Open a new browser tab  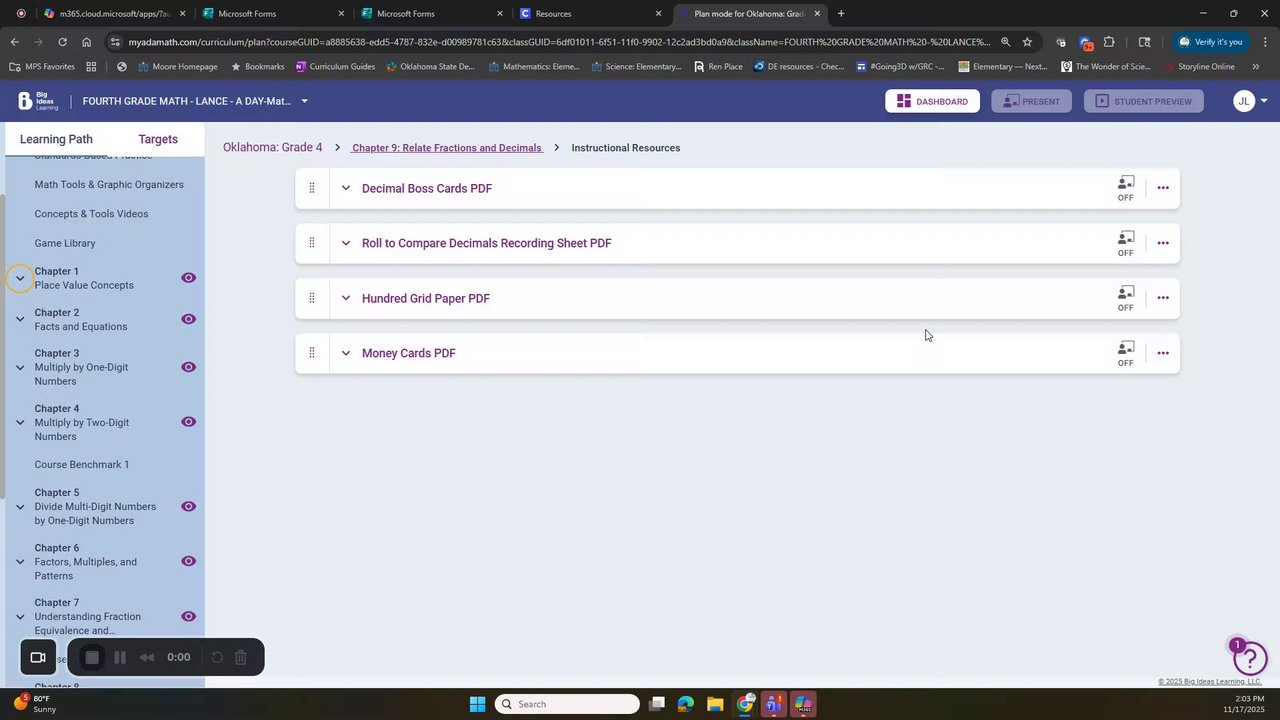[841, 14]
